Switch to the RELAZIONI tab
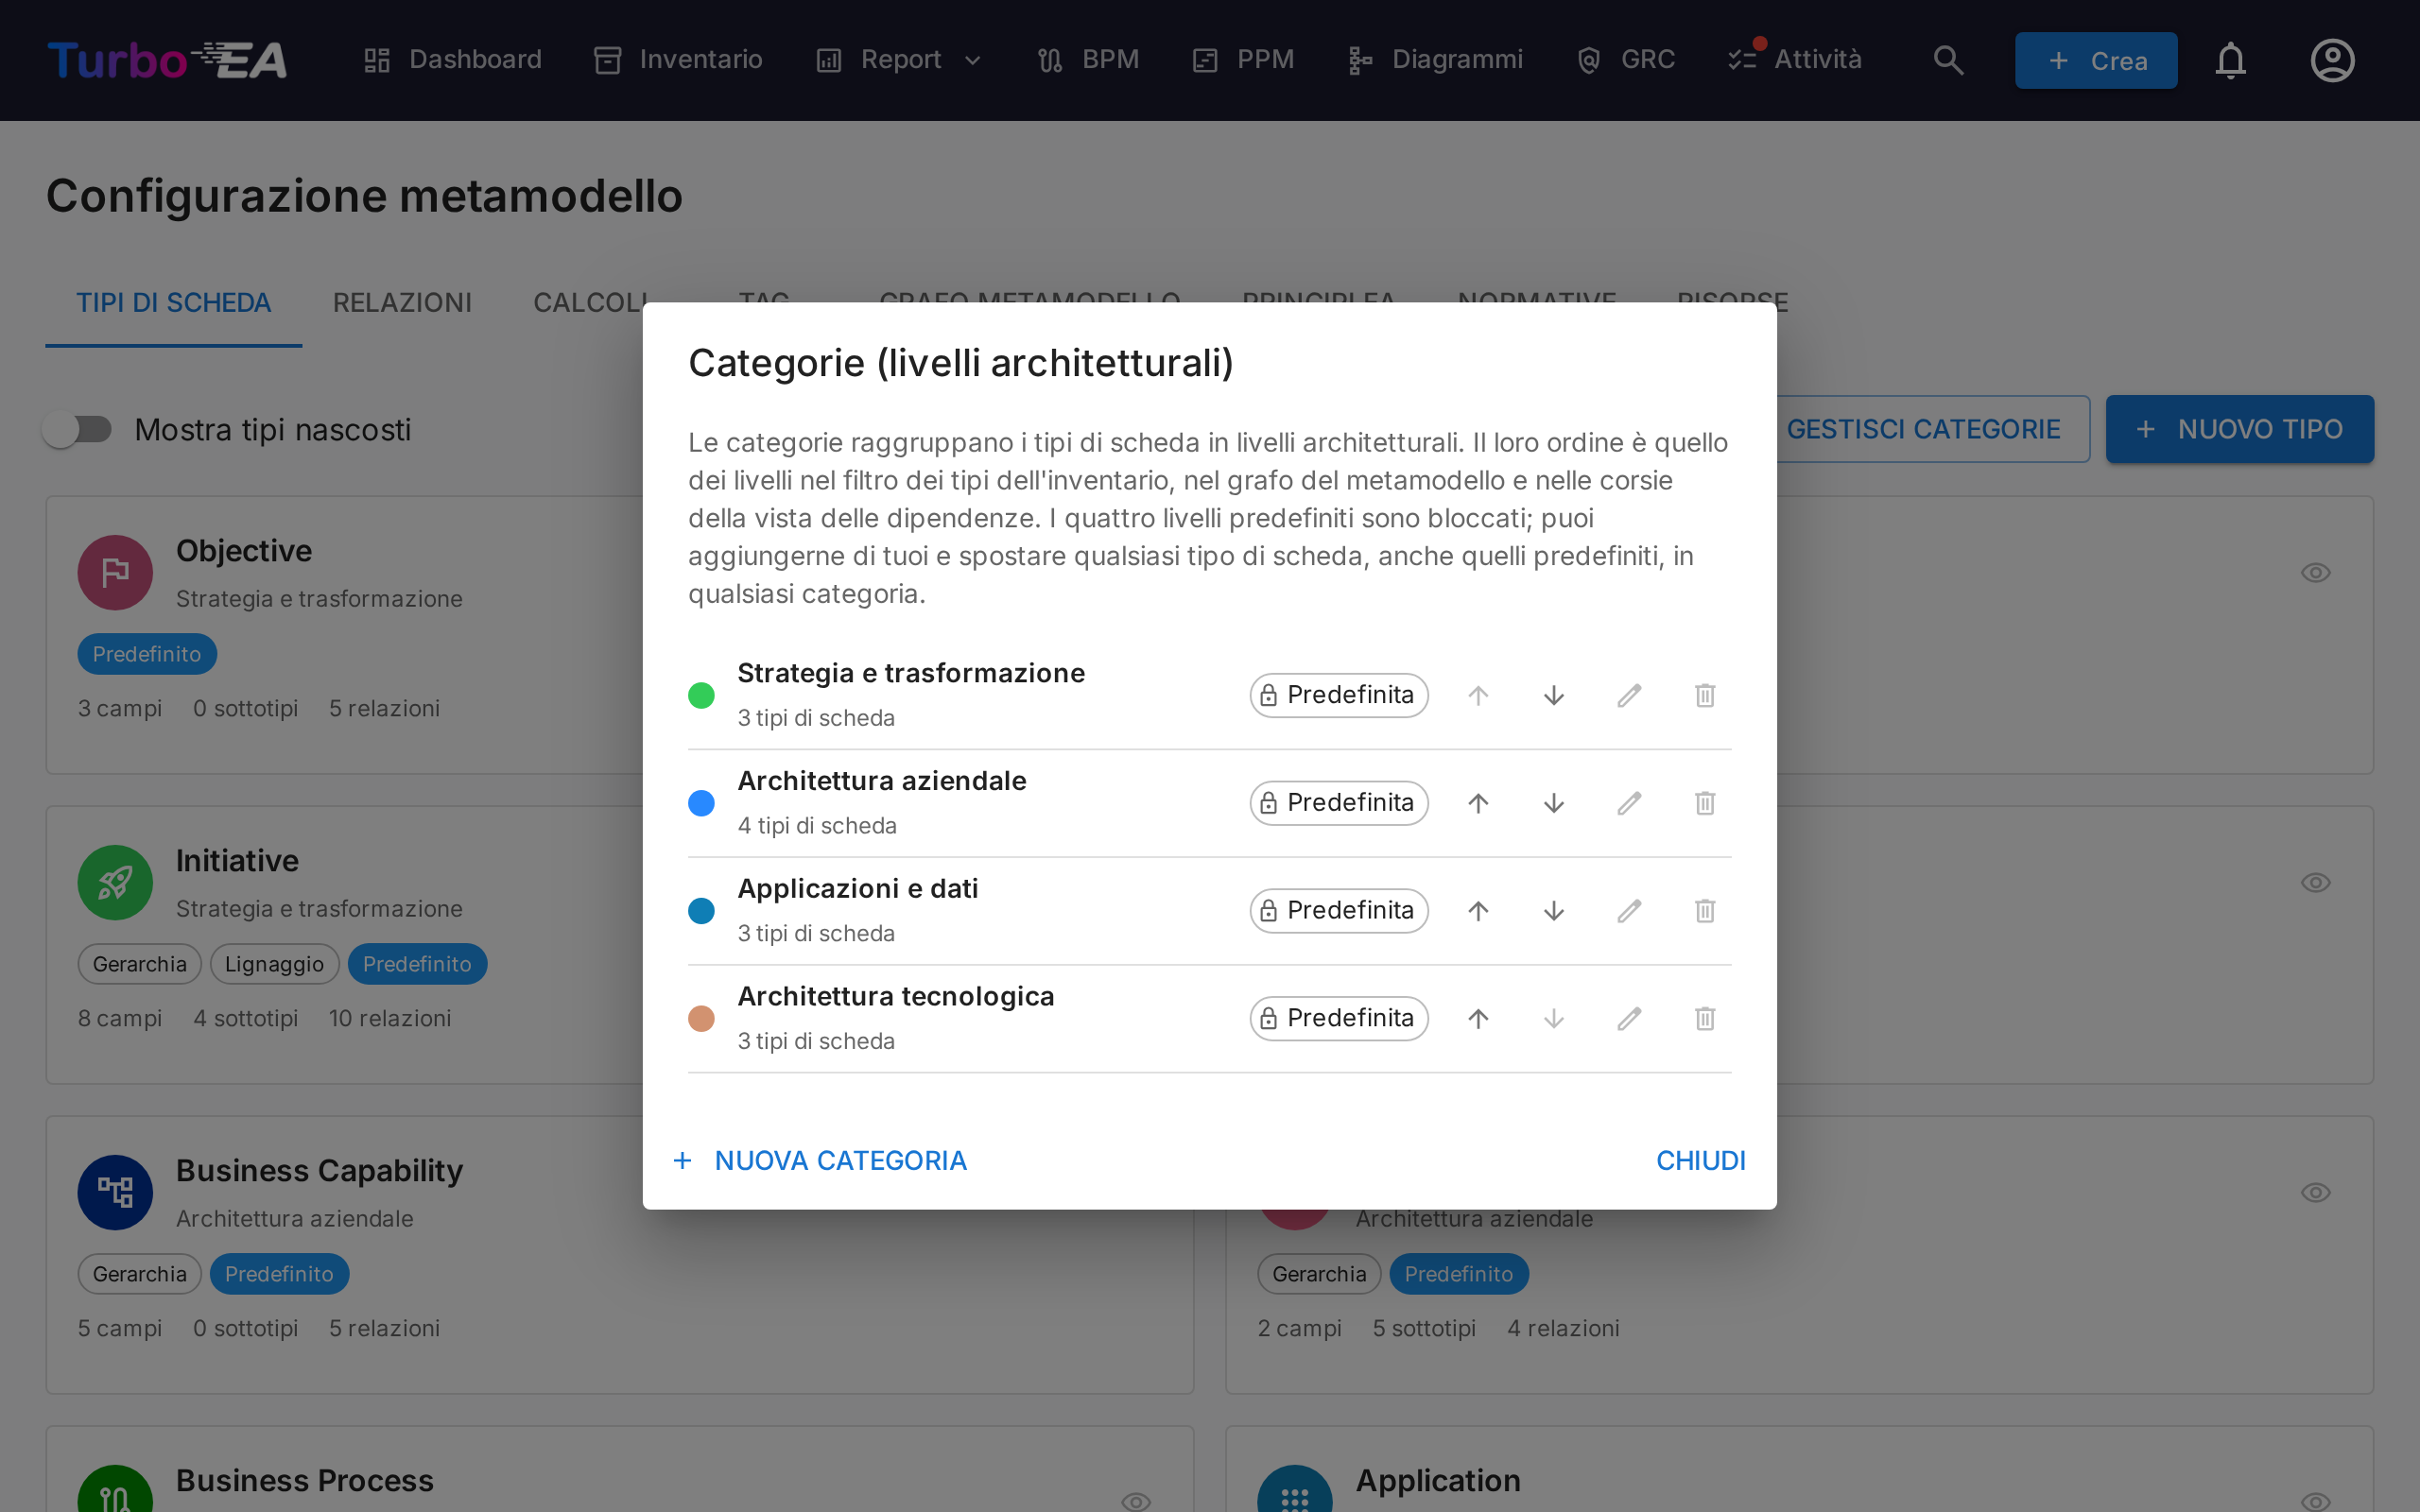The image size is (2420, 1512). (x=402, y=302)
